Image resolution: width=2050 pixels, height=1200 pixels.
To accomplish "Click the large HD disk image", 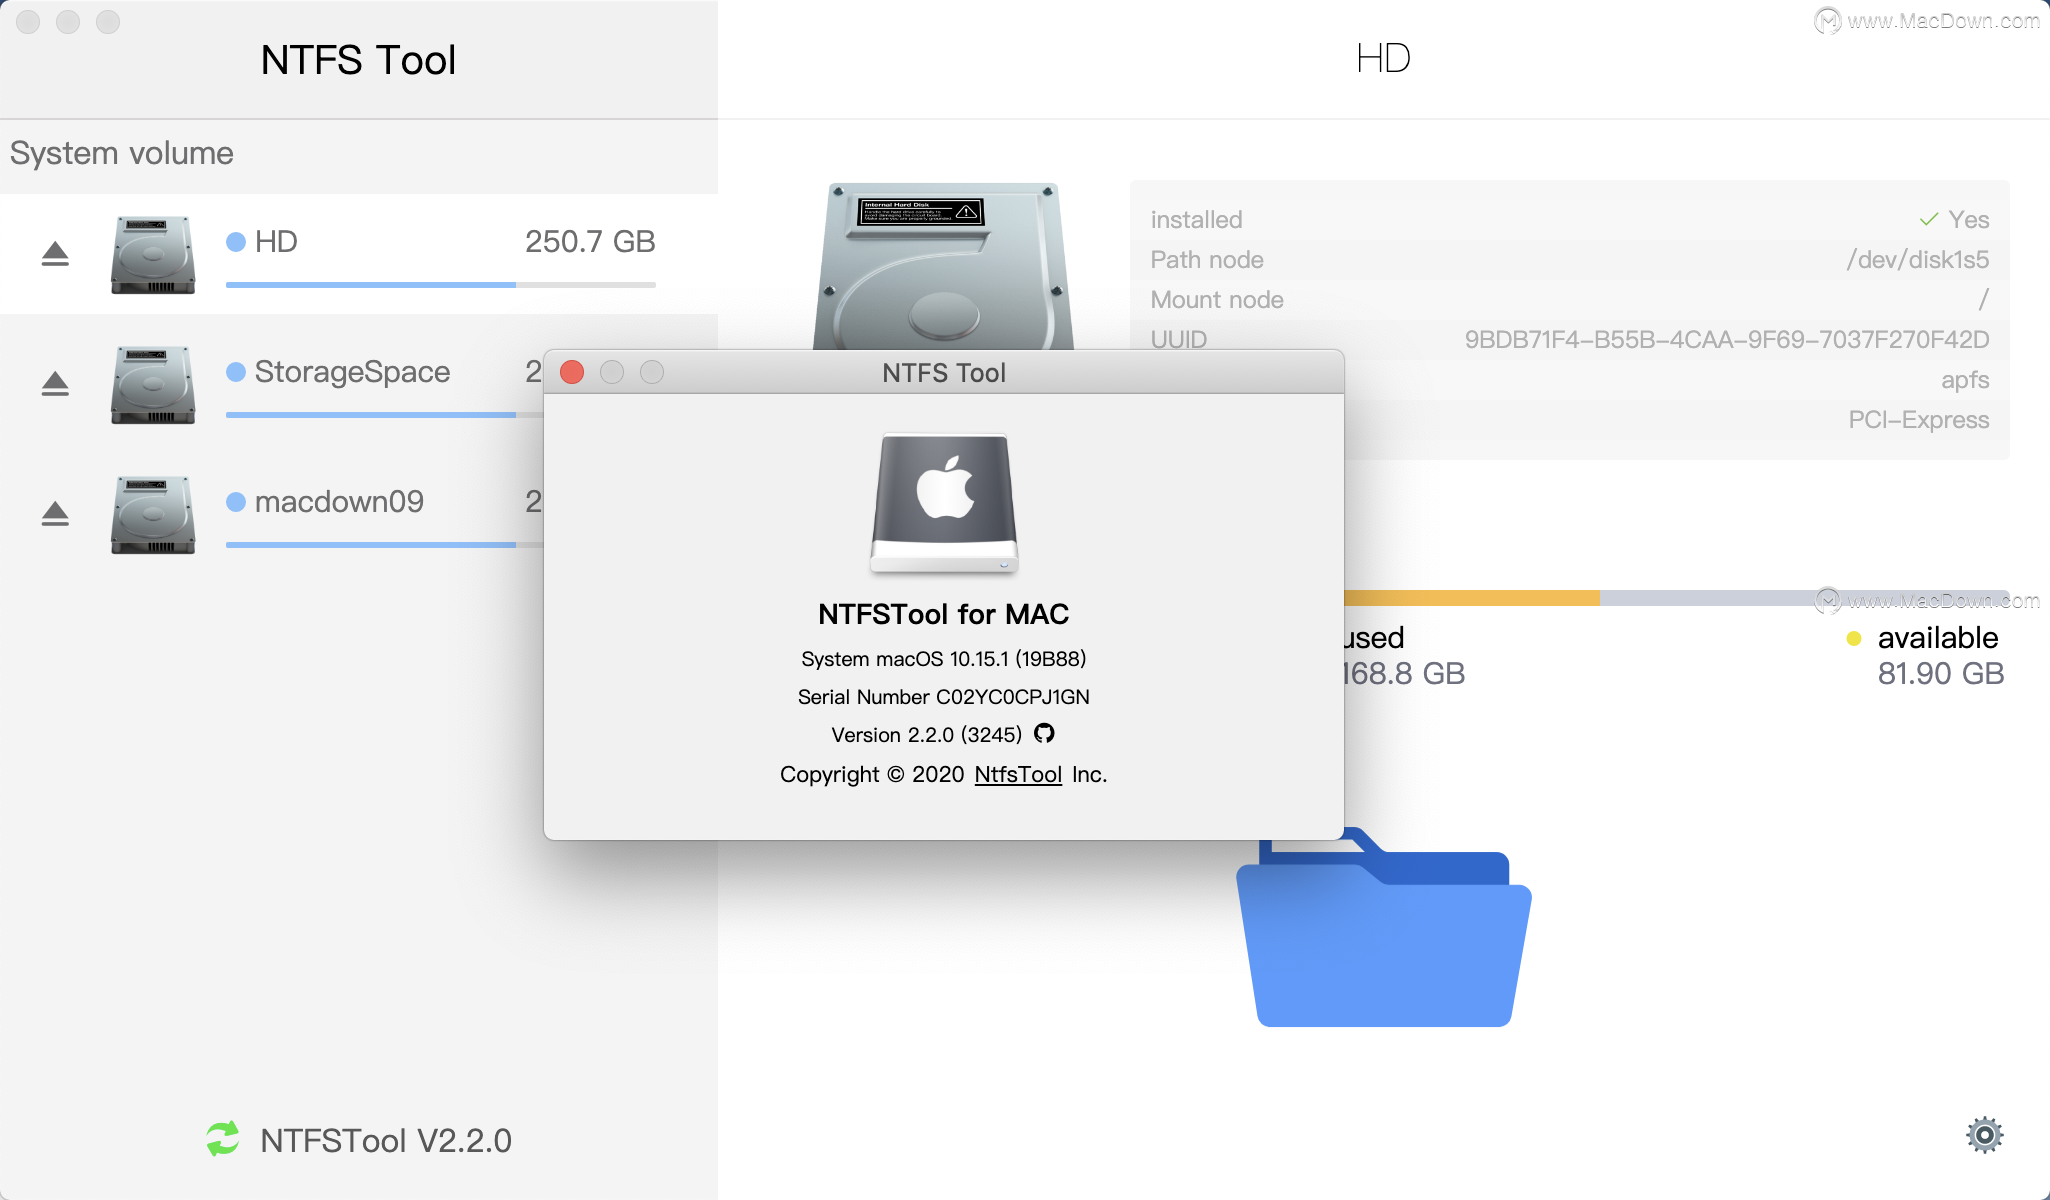I will [944, 266].
